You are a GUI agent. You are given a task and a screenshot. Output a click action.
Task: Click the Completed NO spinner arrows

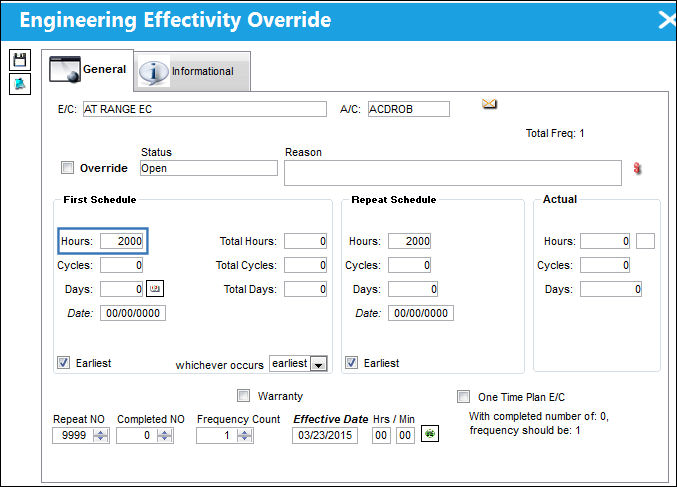pyautogui.click(x=165, y=435)
